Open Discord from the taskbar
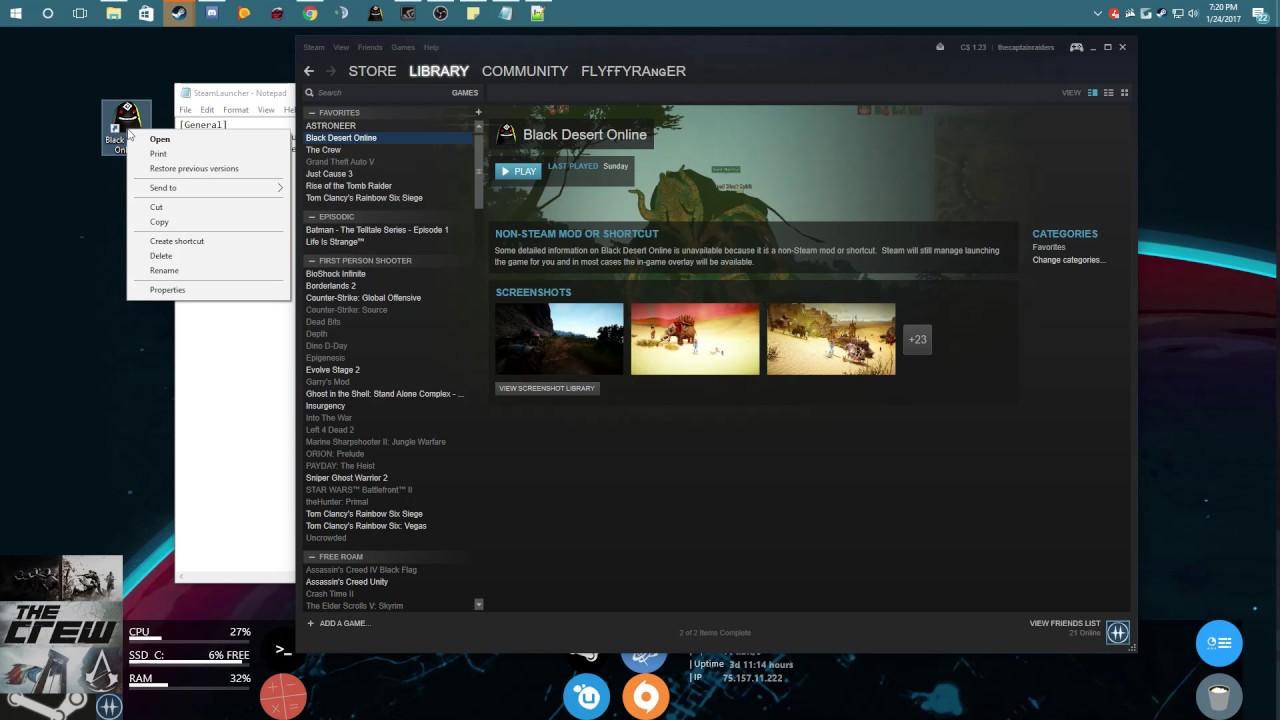Image resolution: width=1280 pixels, height=720 pixels. tap(212, 14)
